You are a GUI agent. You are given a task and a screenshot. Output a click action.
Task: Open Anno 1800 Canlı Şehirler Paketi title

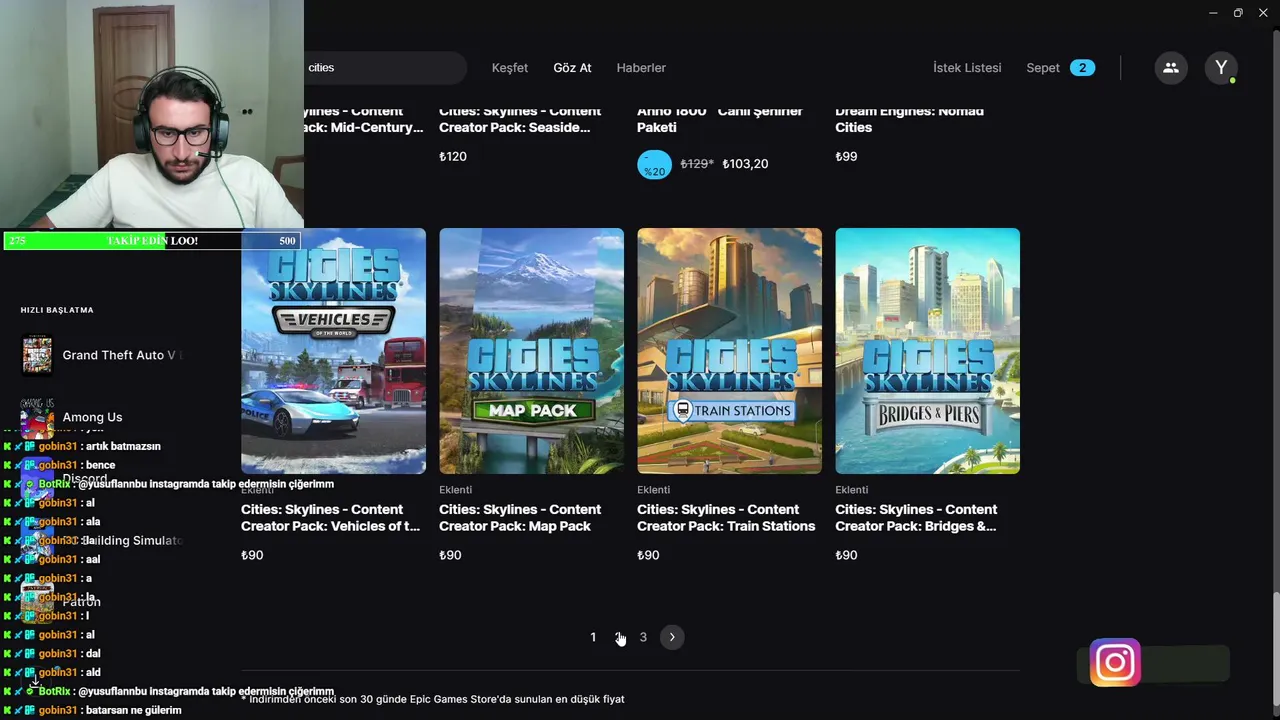(x=720, y=119)
